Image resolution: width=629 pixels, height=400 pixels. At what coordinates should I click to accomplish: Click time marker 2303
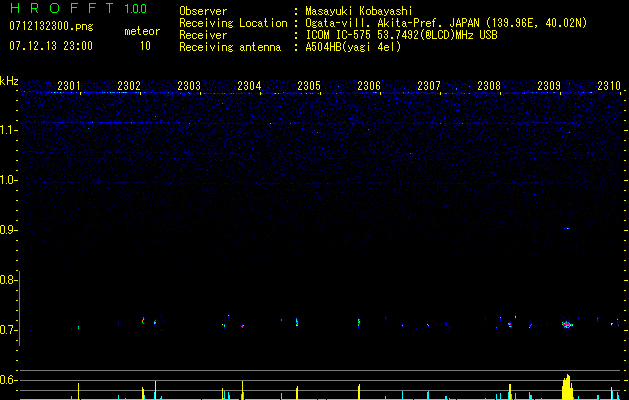point(189,85)
